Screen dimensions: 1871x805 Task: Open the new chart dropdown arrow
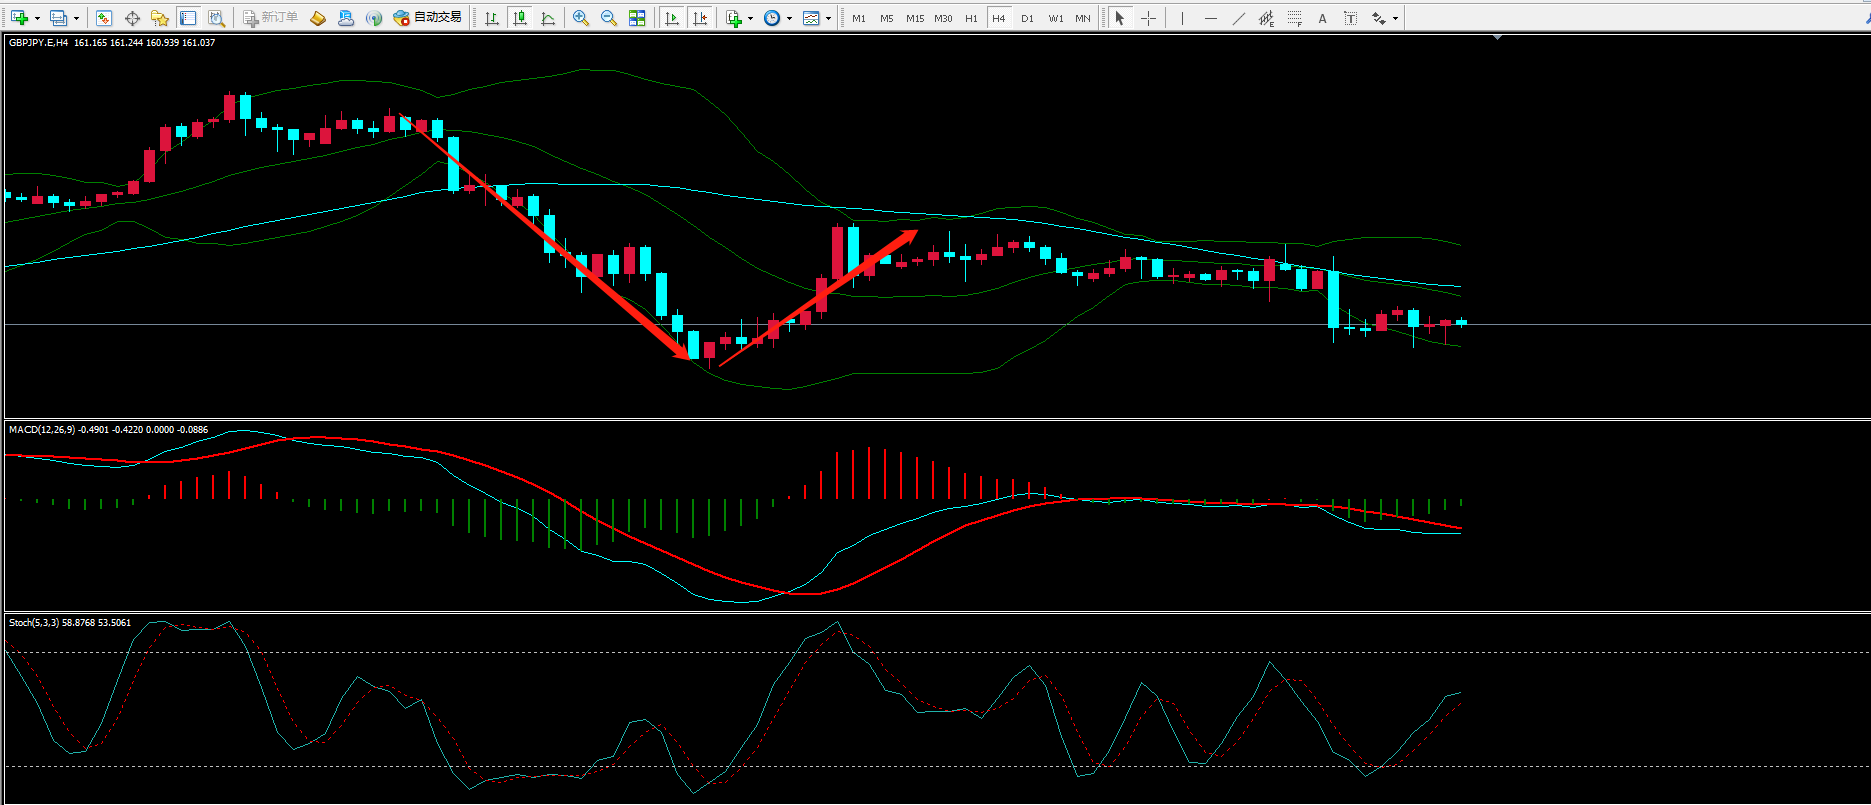38,18
